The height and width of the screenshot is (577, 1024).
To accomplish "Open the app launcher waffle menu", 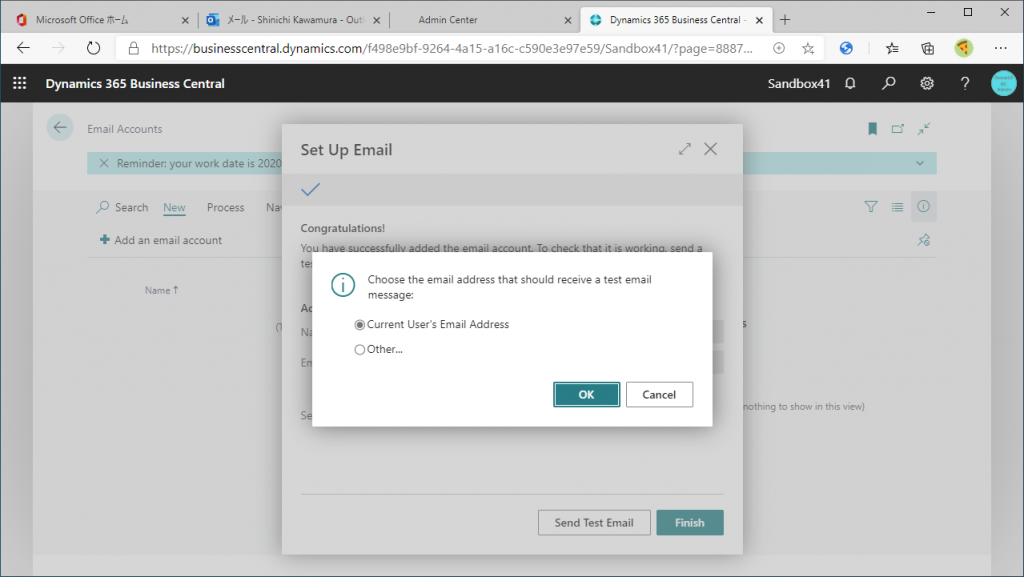I will tap(20, 83).
